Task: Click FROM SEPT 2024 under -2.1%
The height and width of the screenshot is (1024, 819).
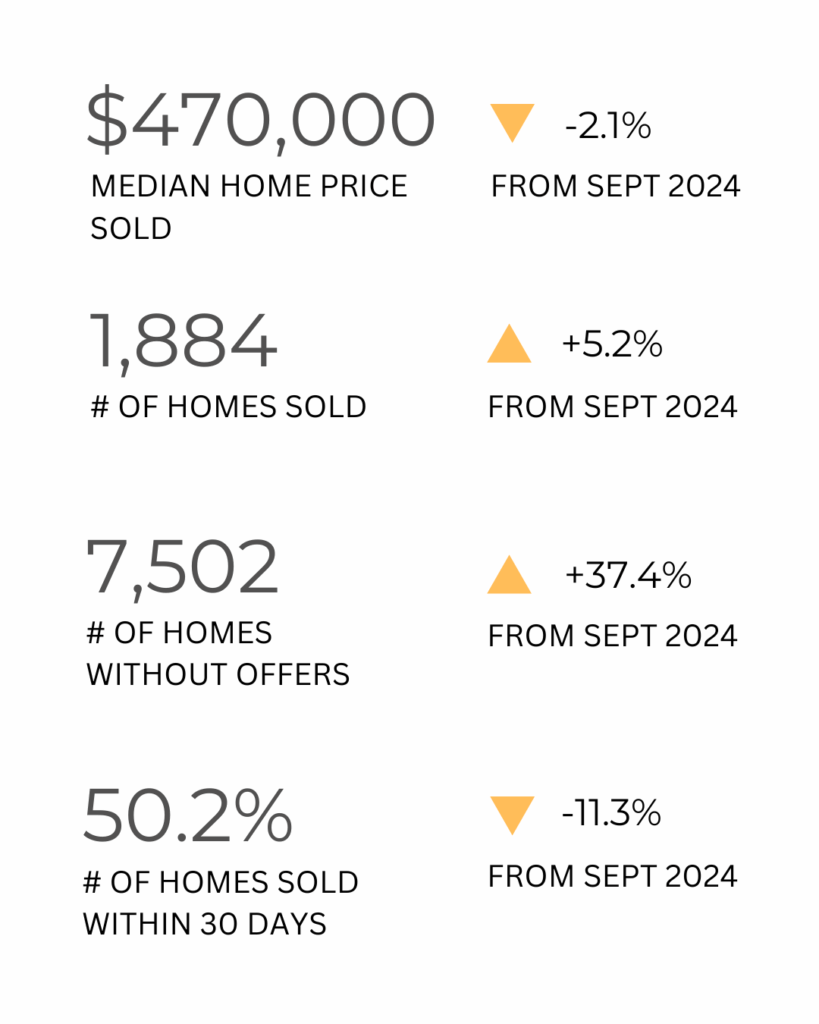Action: point(615,186)
